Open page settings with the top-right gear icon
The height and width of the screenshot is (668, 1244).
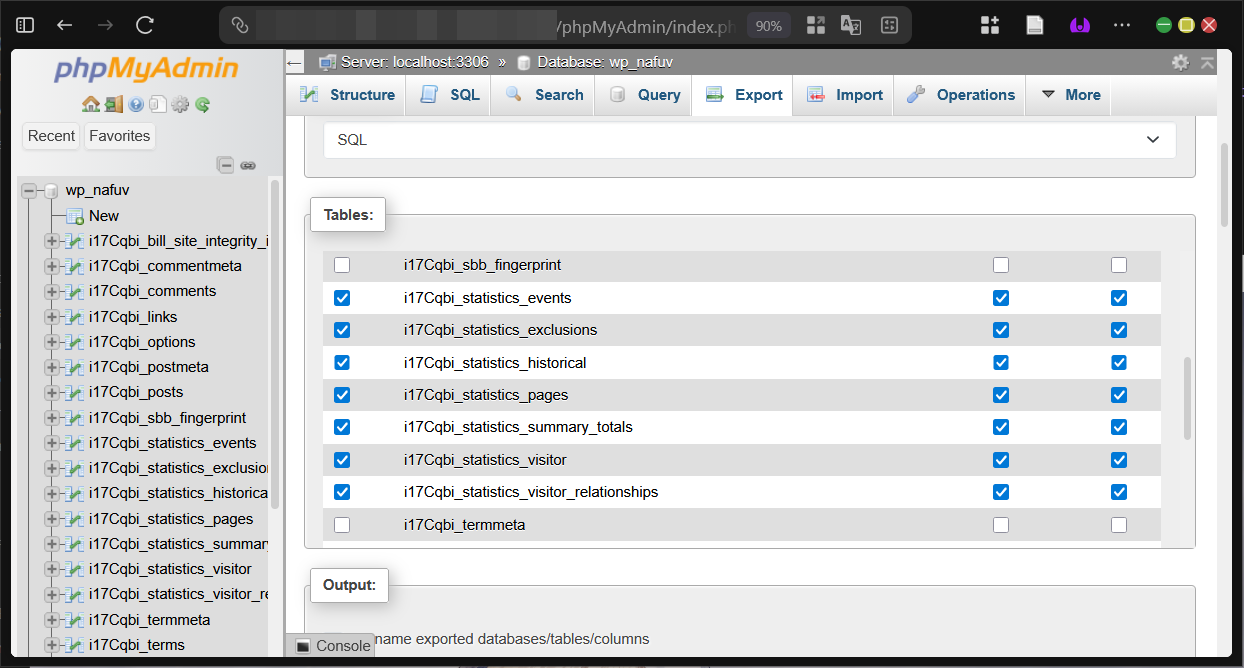(1181, 61)
